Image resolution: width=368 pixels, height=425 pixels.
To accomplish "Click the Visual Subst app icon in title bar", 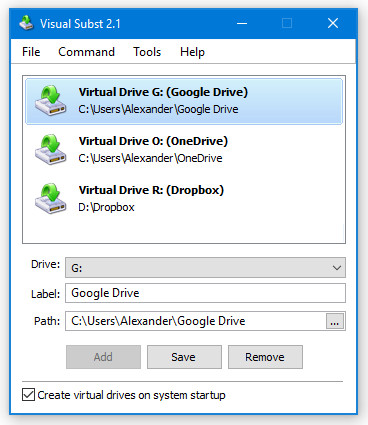I will click(26, 23).
